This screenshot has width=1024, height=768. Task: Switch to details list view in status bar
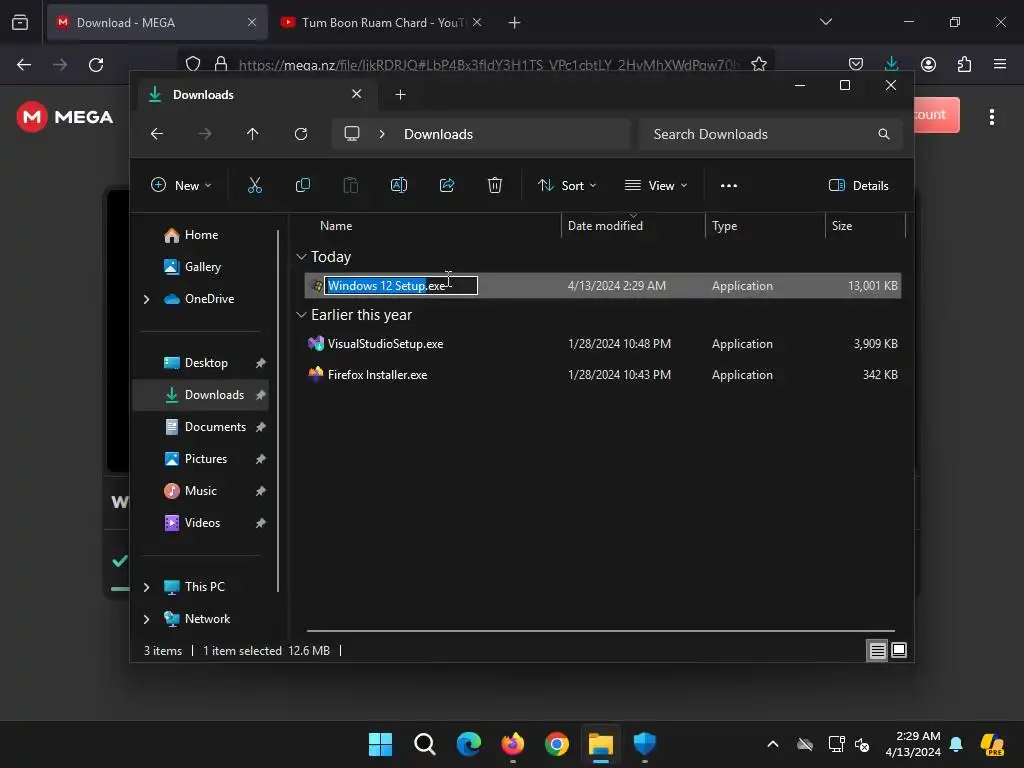pyautogui.click(x=877, y=650)
